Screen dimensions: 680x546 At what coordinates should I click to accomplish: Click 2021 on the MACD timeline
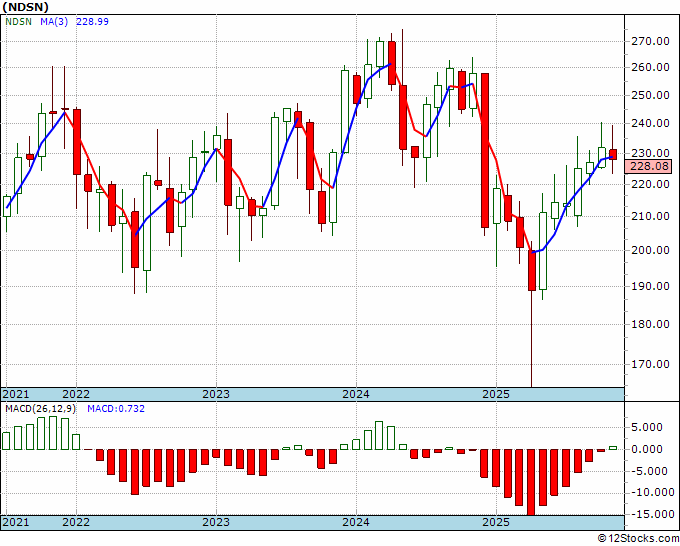pyautogui.click(x=16, y=522)
